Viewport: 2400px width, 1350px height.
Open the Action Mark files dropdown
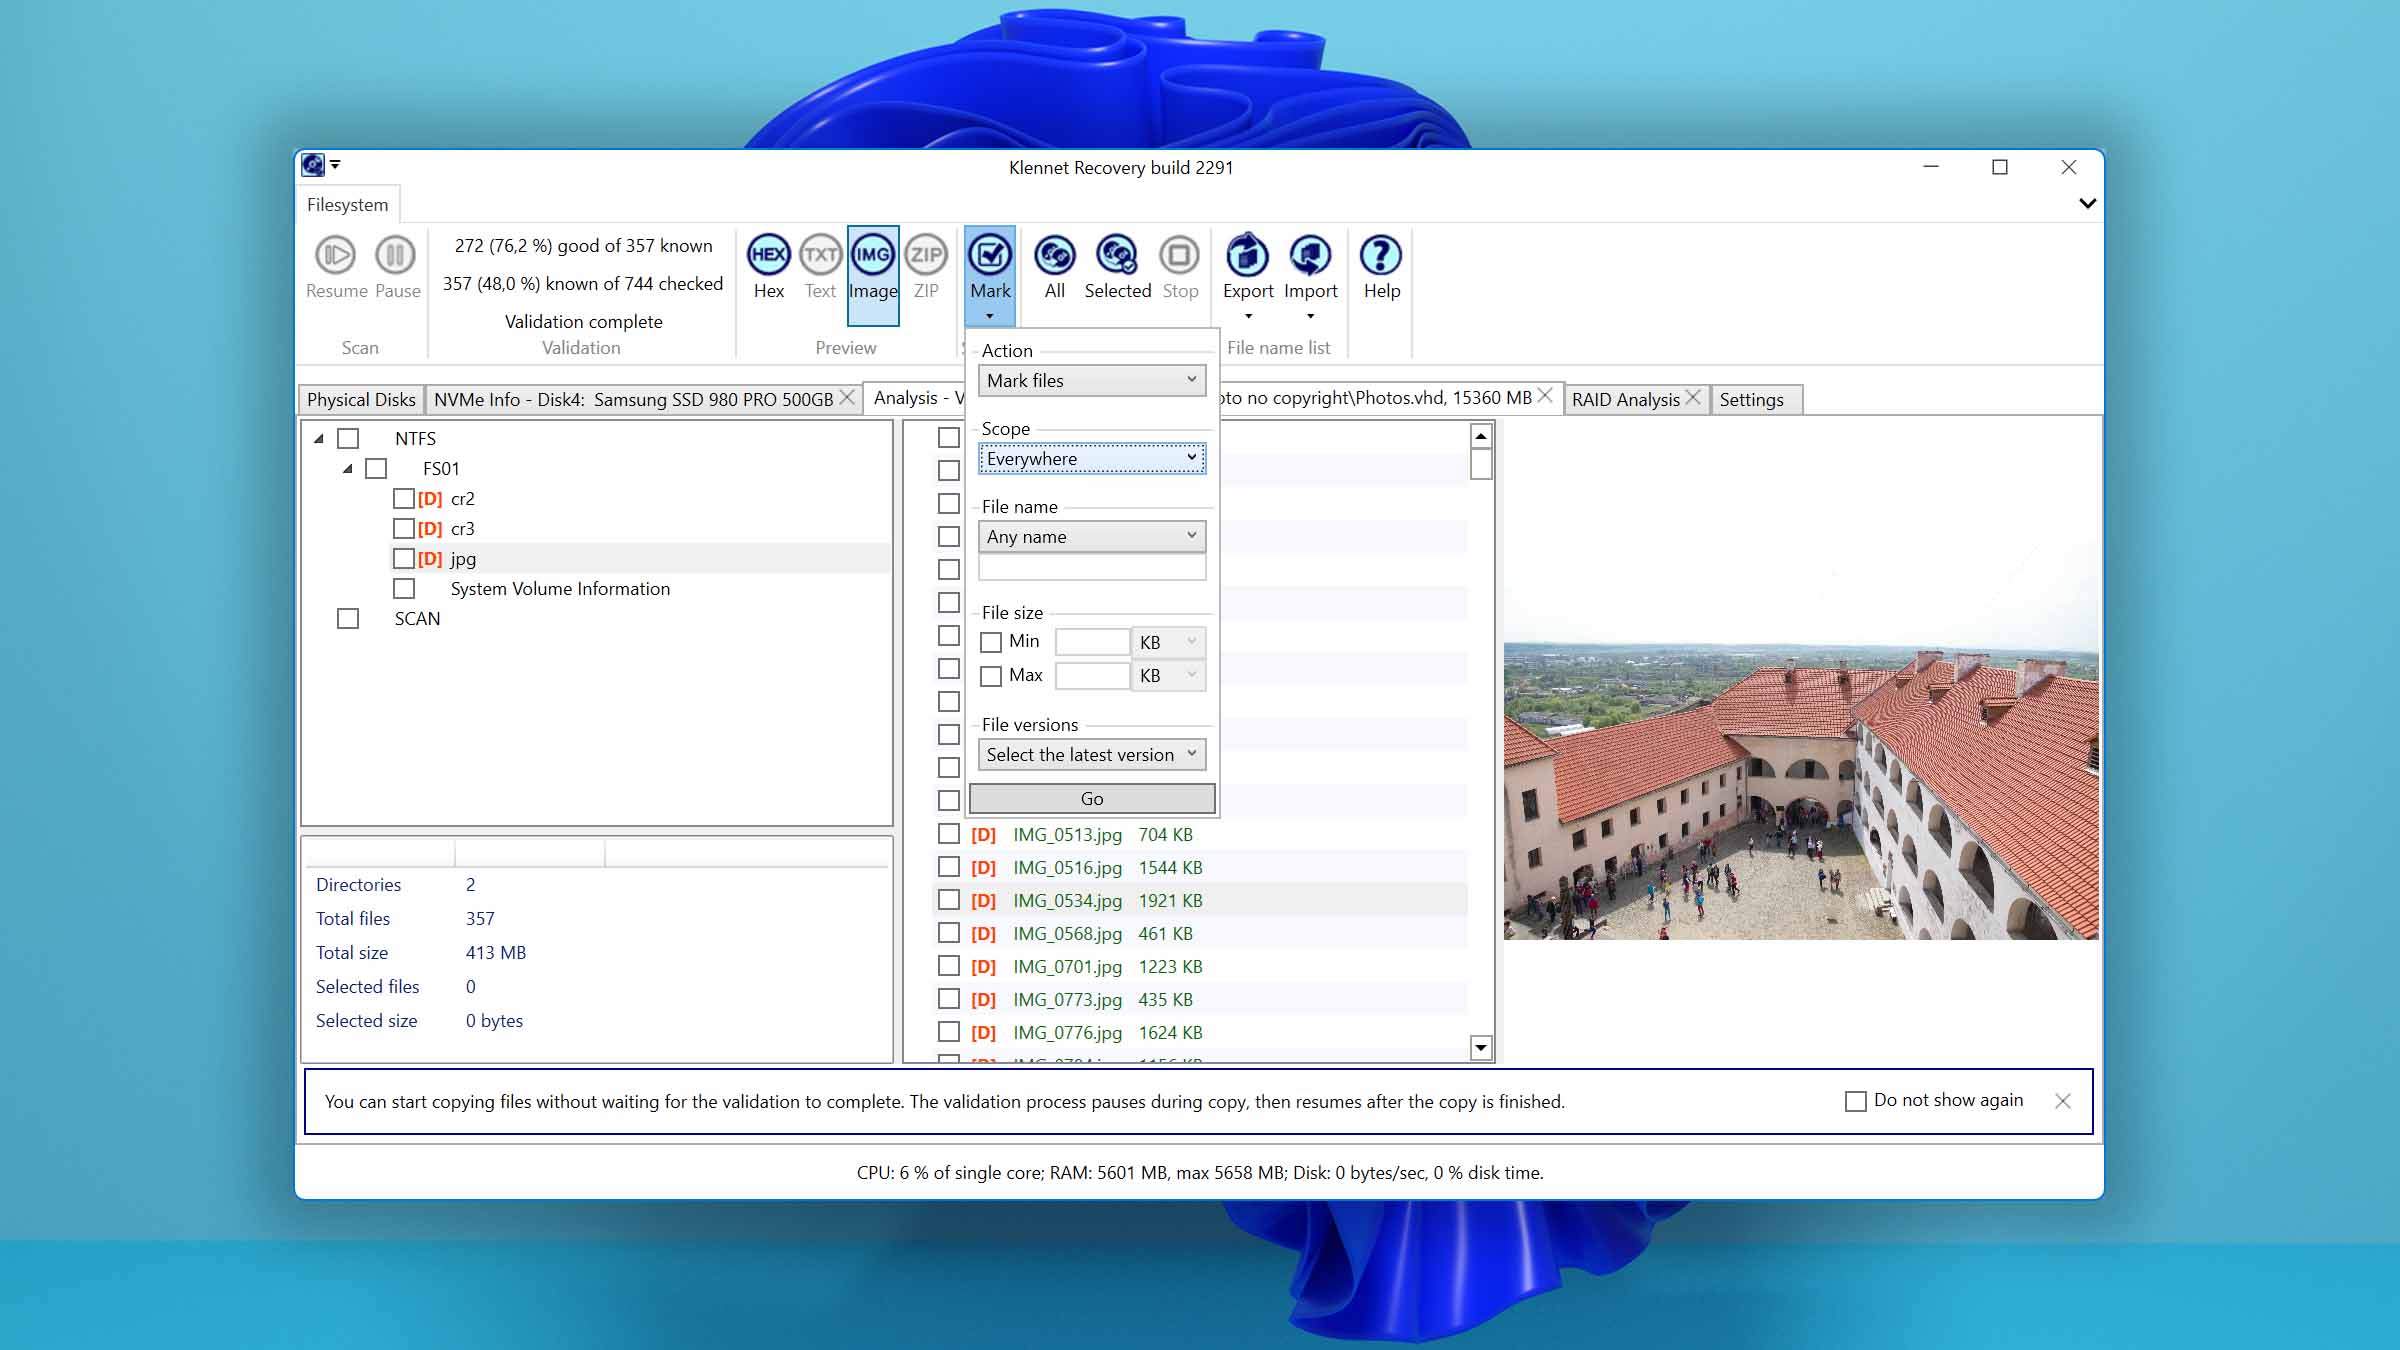pyautogui.click(x=1092, y=380)
